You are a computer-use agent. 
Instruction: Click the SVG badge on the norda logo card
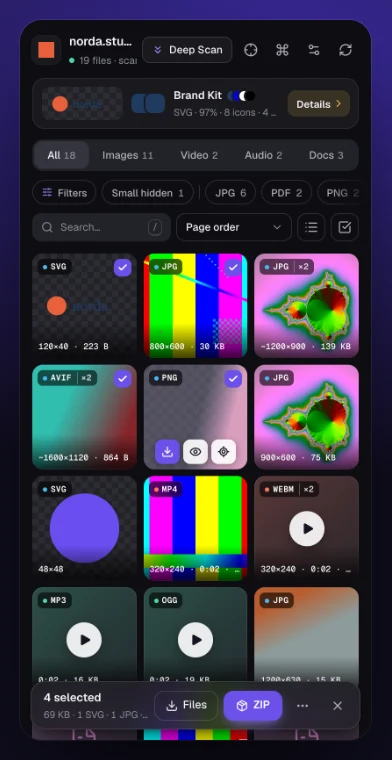click(54, 267)
